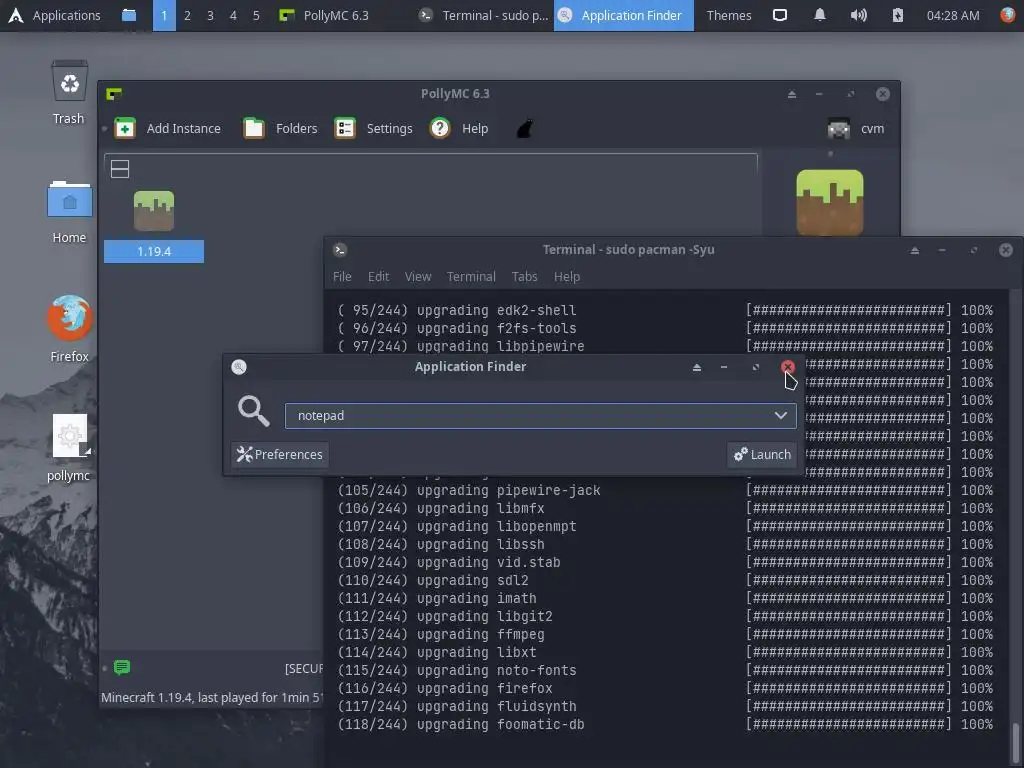
Task: Open the Tabs menu in Terminal
Action: point(524,277)
